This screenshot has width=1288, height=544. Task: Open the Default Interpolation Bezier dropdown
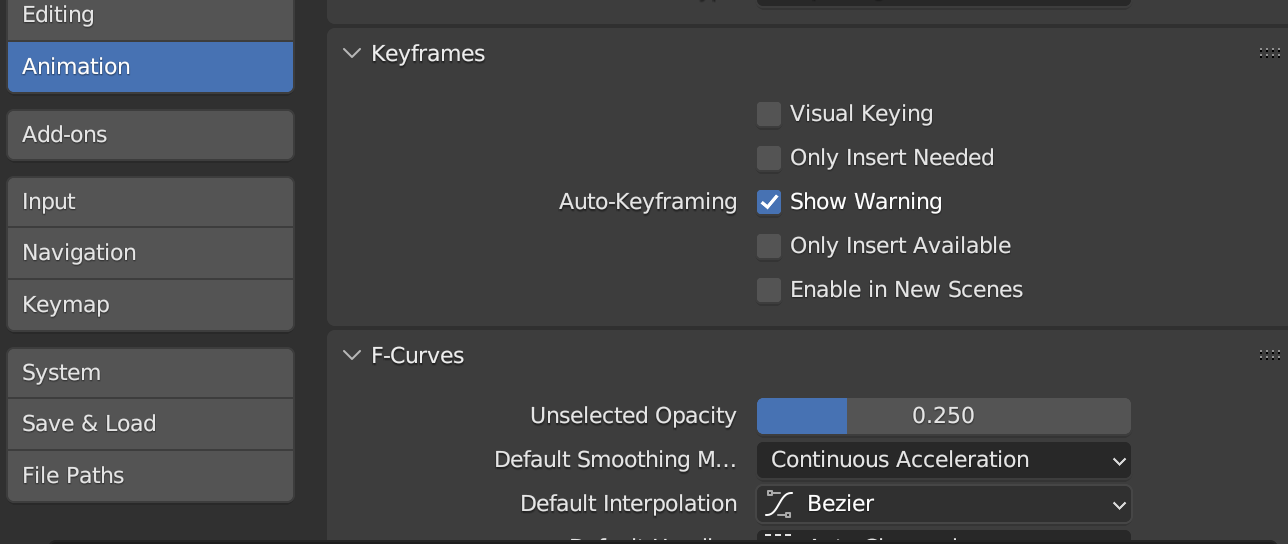(x=943, y=504)
